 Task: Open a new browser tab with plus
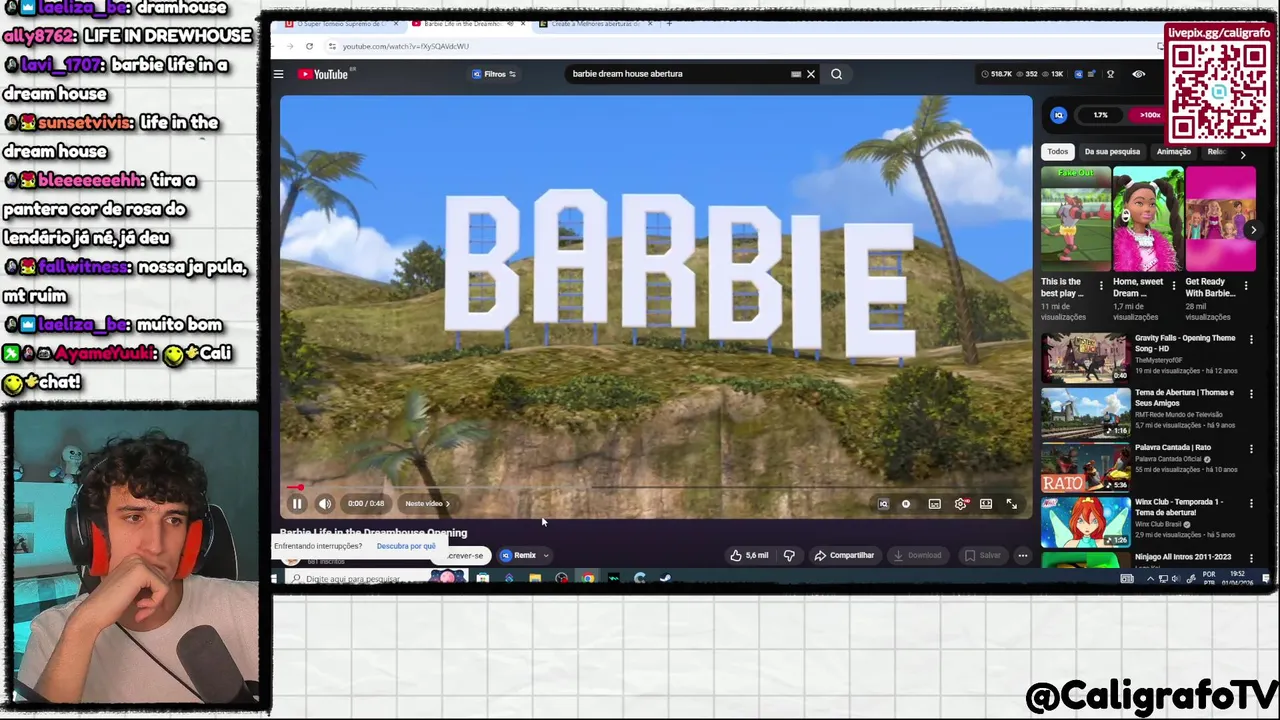click(x=669, y=23)
